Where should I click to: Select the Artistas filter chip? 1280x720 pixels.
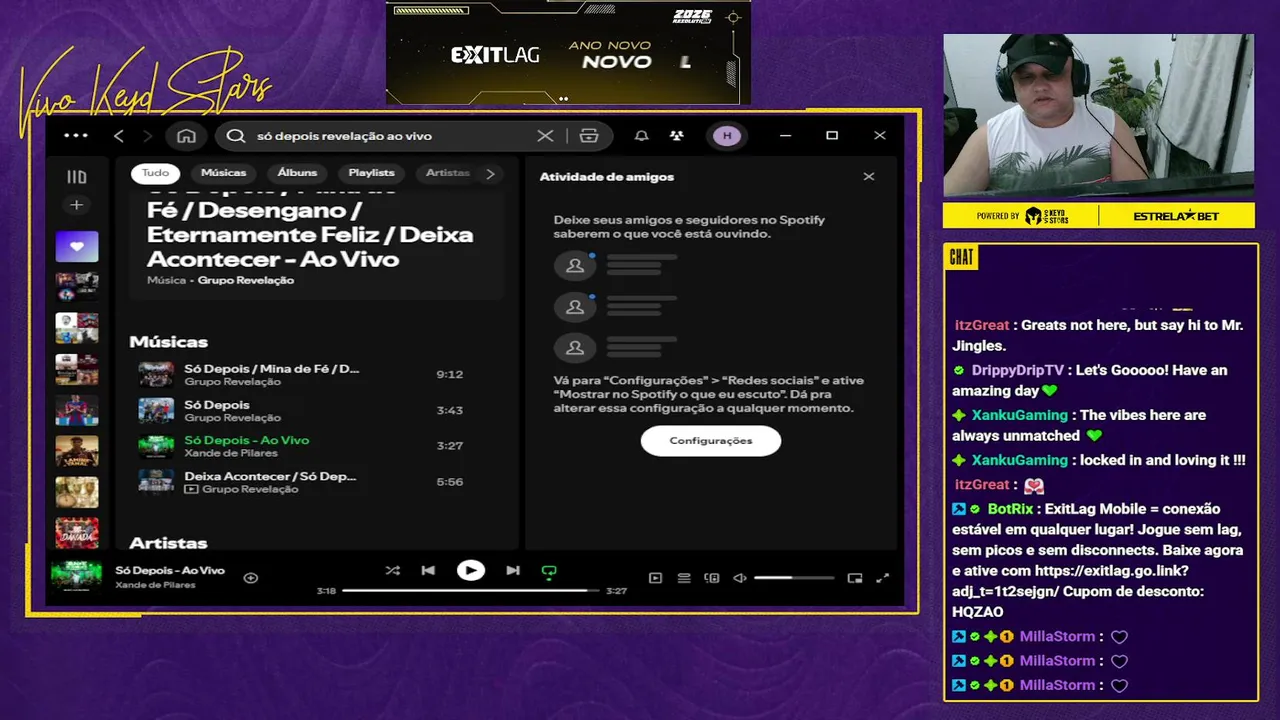coord(447,173)
